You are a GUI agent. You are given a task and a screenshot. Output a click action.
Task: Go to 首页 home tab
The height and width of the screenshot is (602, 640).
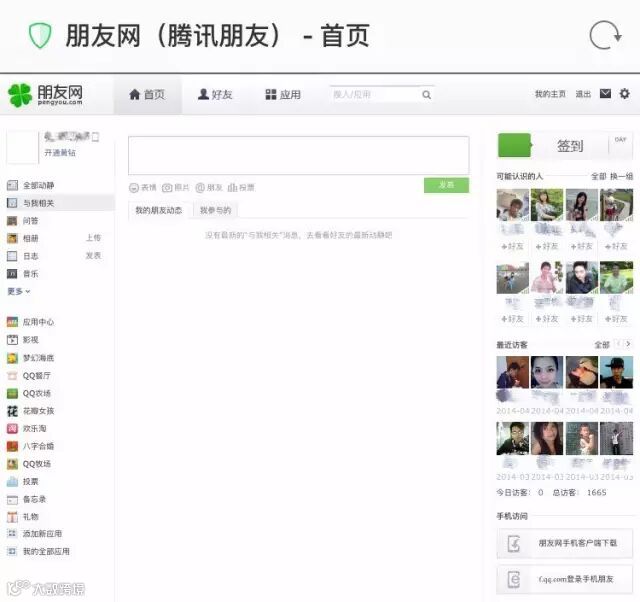(147, 95)
